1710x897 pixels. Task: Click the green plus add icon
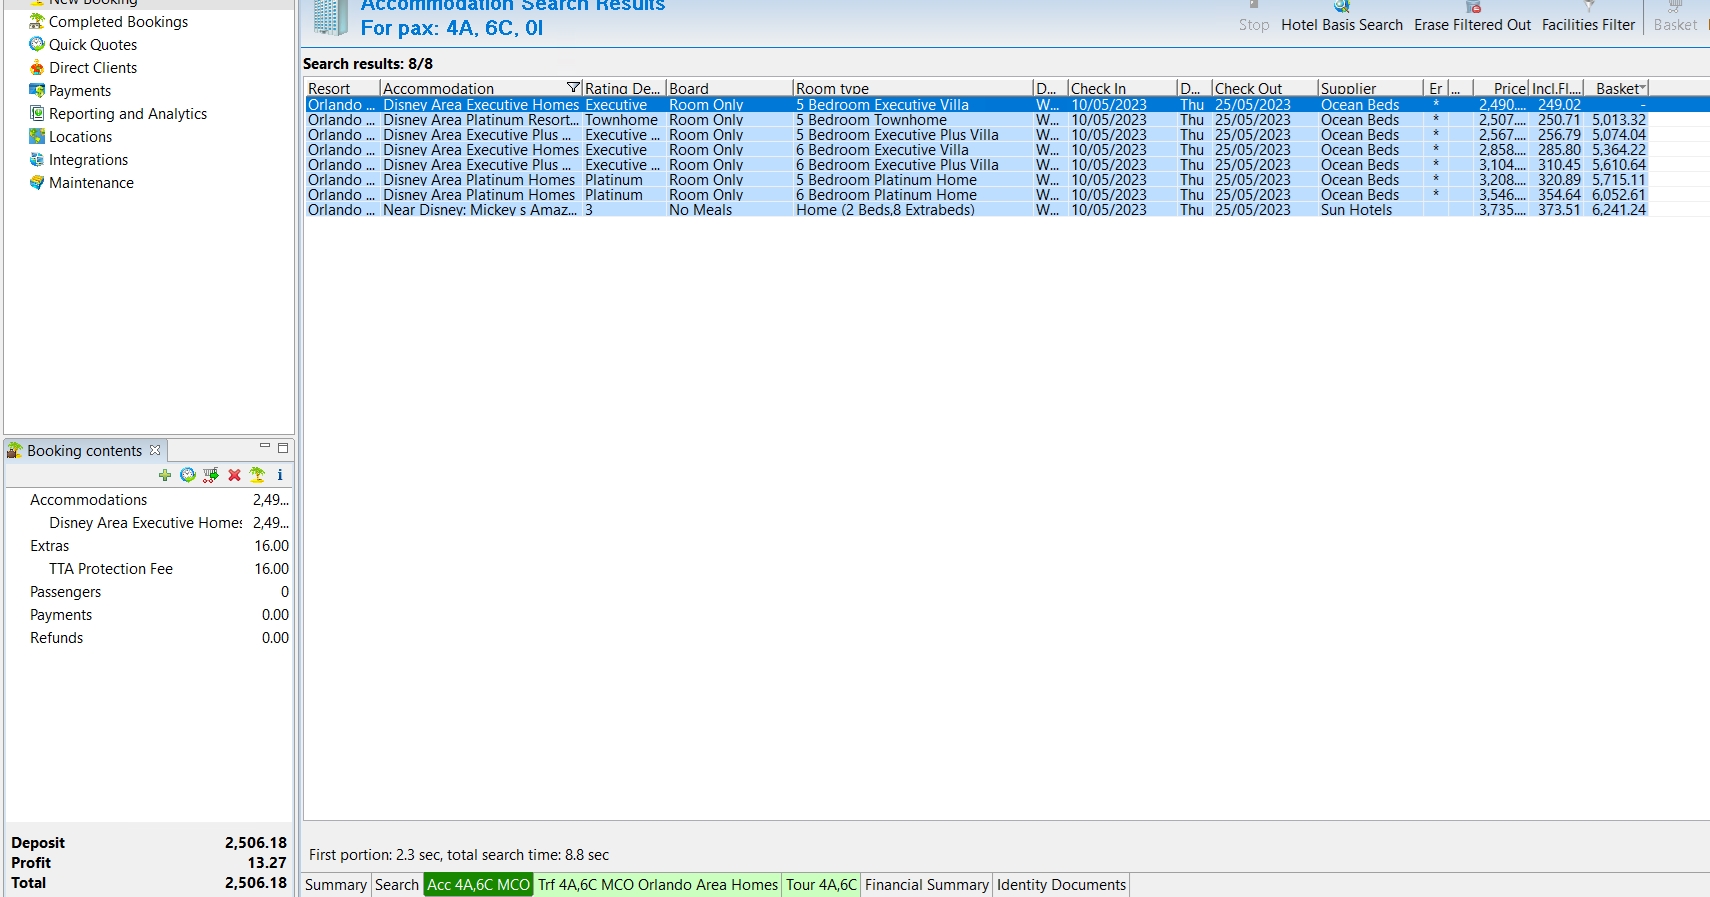pyautogui.click(x=165, y=475)
